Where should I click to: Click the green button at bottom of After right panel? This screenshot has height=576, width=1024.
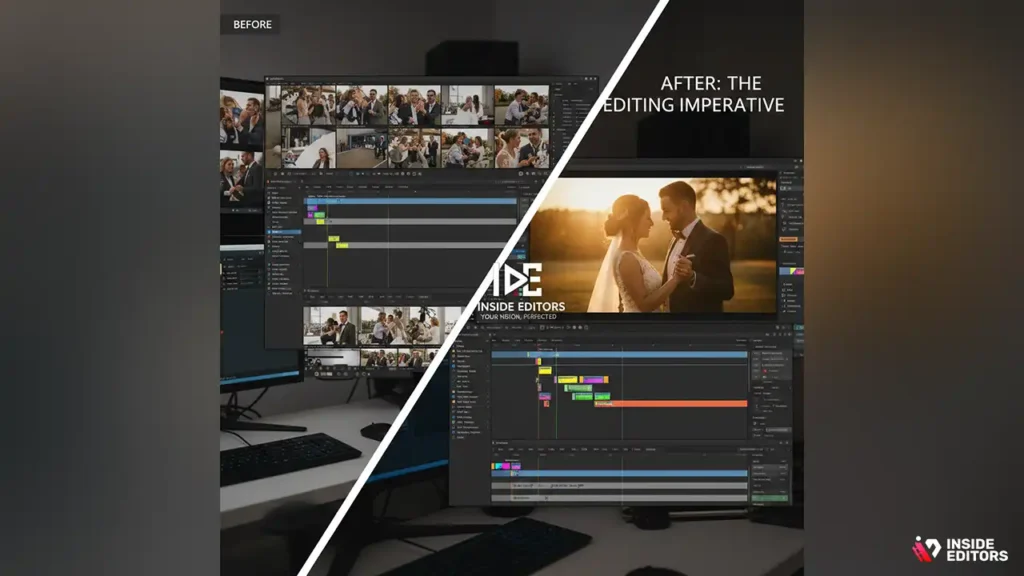[x=769, y=498]
